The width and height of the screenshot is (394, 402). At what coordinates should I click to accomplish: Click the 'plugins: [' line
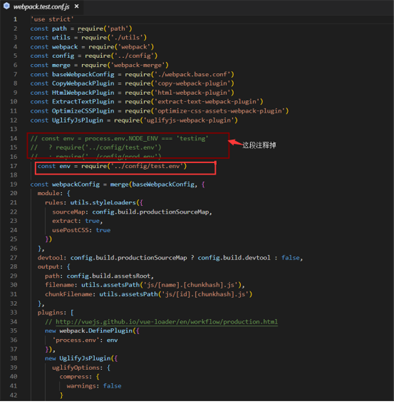coord(55,313)
